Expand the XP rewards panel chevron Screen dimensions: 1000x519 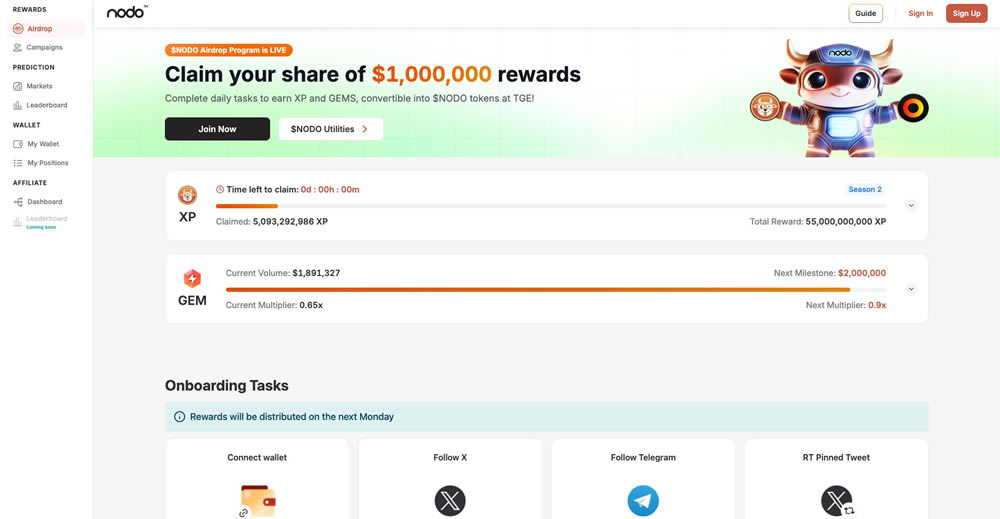coord(911,206)
